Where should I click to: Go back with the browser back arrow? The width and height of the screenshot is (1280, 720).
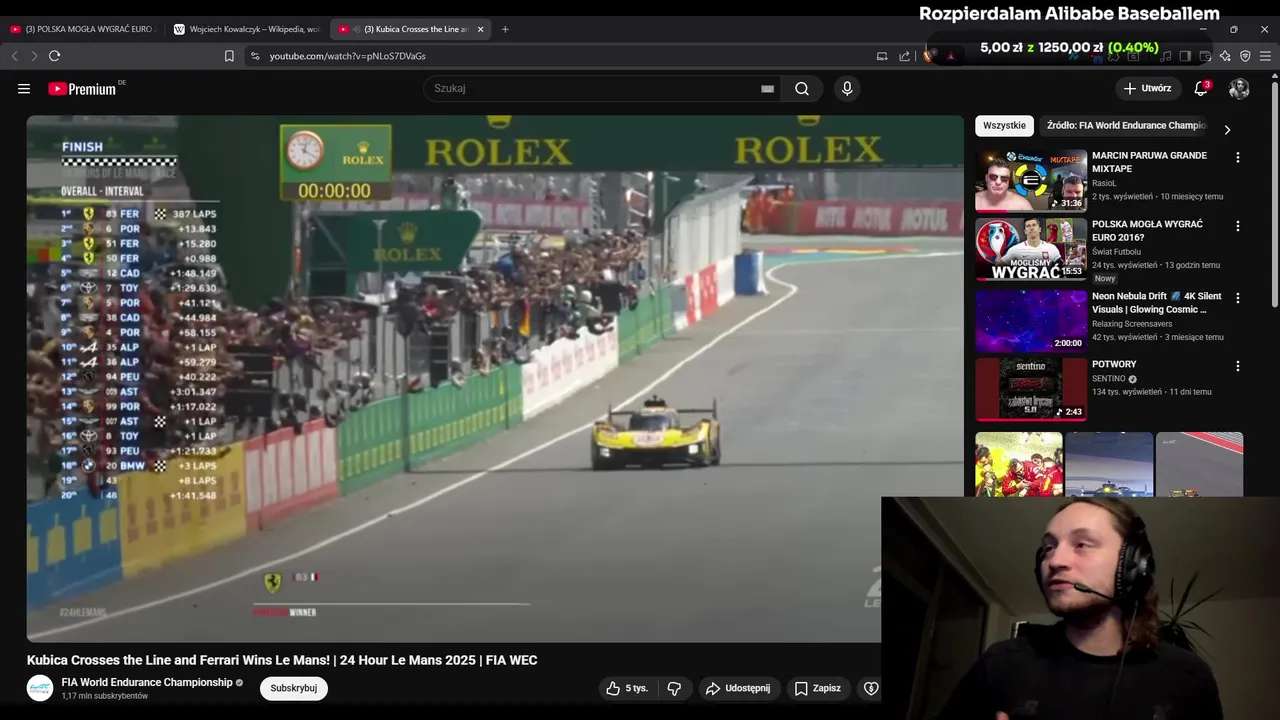click(14, 56)
